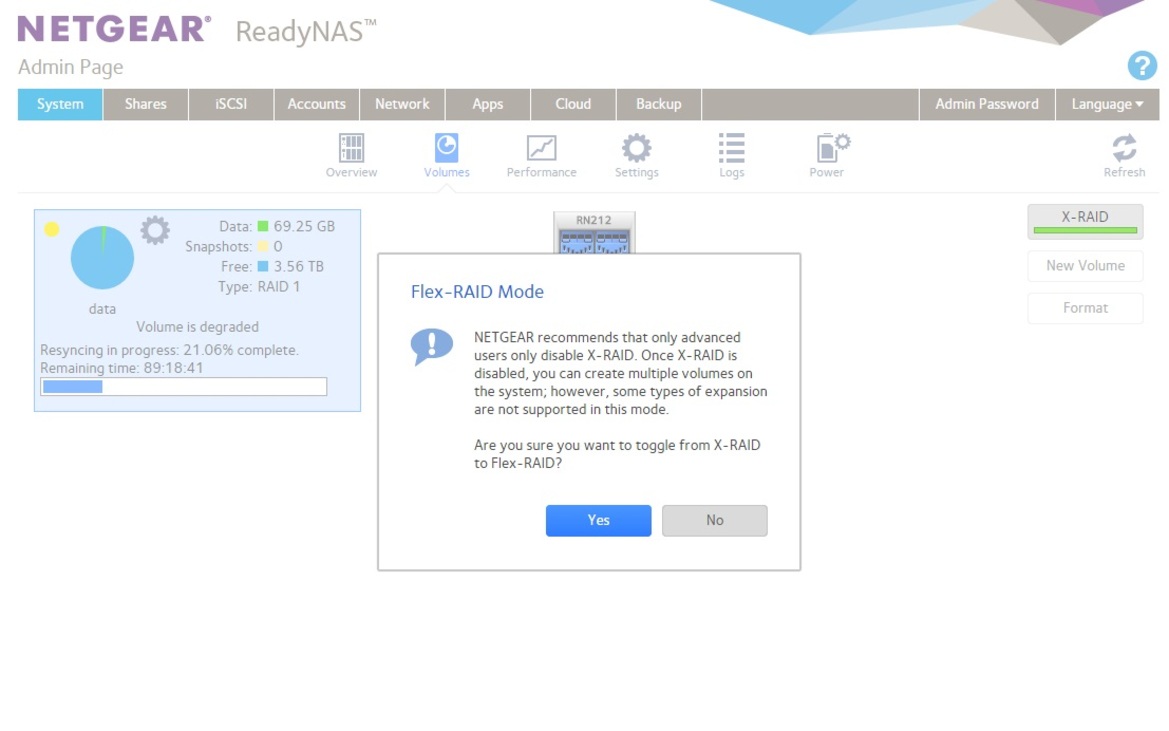
Task: Click the 'Admin Page' heading
Action: [71, 67]
